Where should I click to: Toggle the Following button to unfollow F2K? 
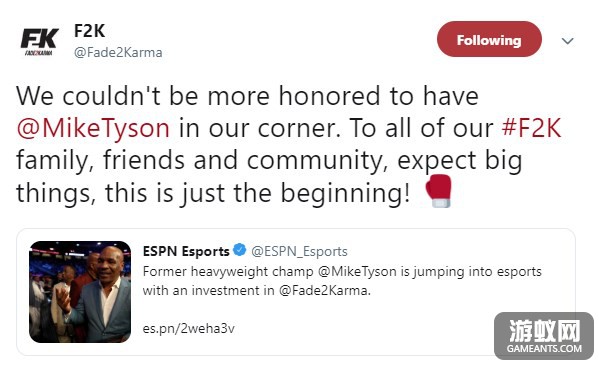(489, 39)
